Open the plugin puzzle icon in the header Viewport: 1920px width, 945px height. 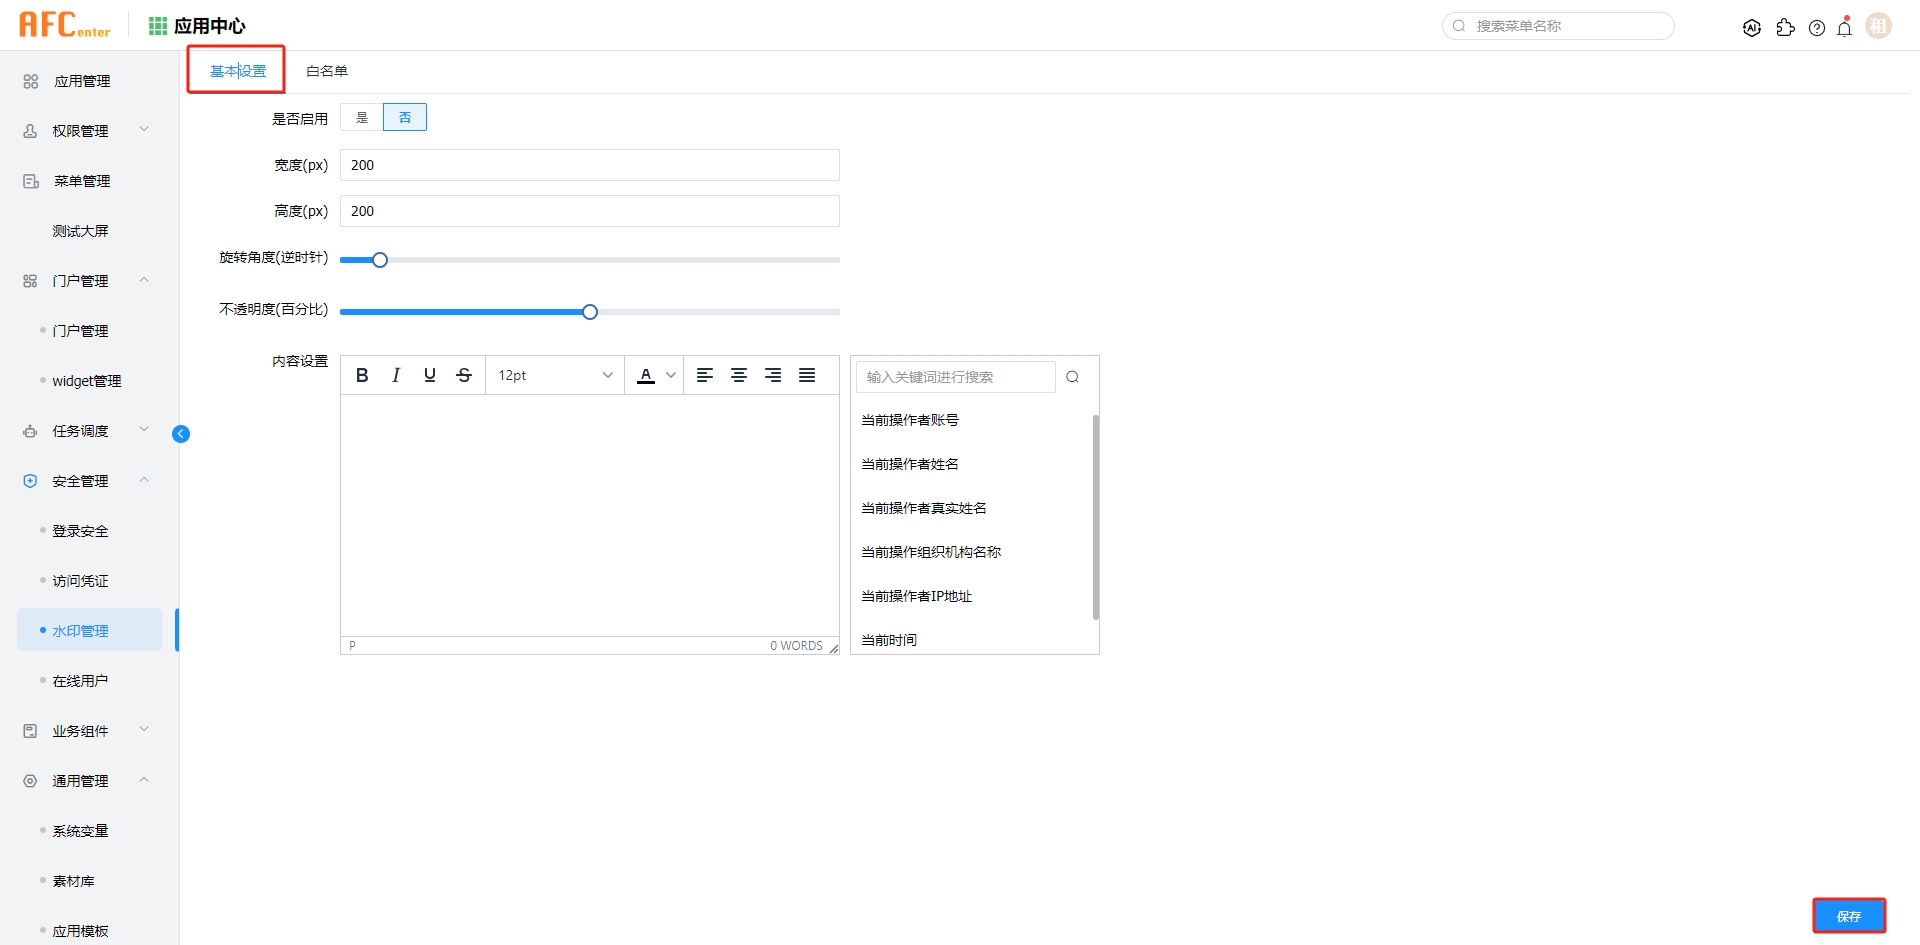point(1786,27)
